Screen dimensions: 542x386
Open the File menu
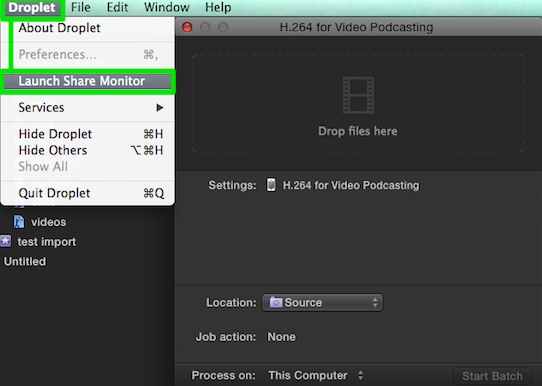point(81,7)
